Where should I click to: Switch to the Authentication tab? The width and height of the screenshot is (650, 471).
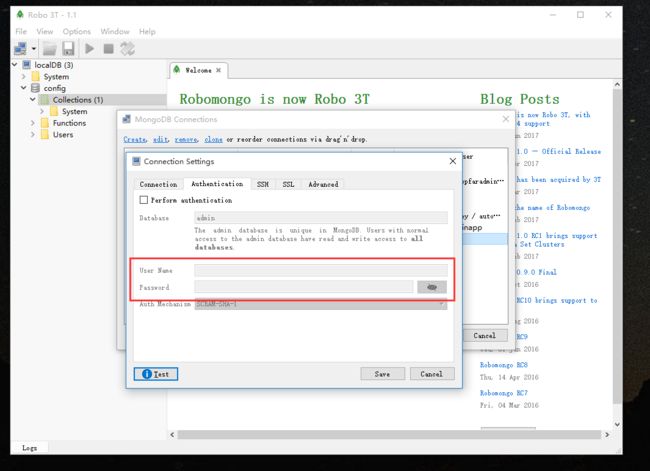click(217, 184)
